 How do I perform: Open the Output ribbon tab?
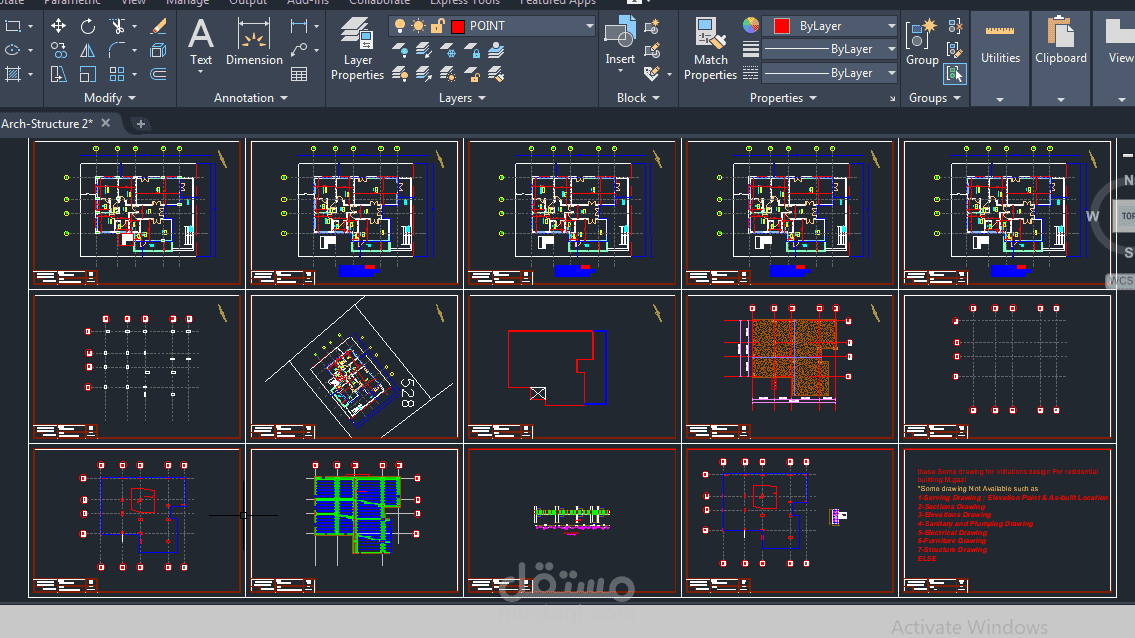click(x=248, y=2)
